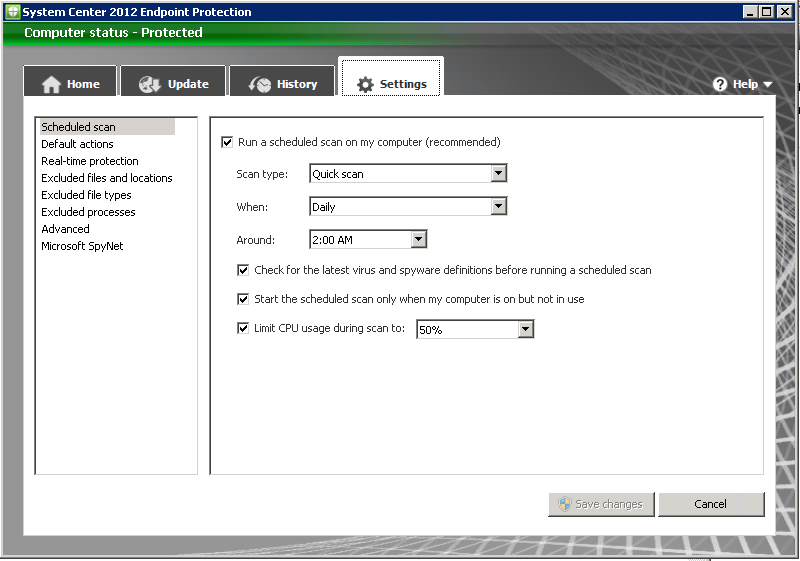The width and height of the screenshot is (800, 561).
Task: Switch to the Update tab
Action: tap(173, 82)
